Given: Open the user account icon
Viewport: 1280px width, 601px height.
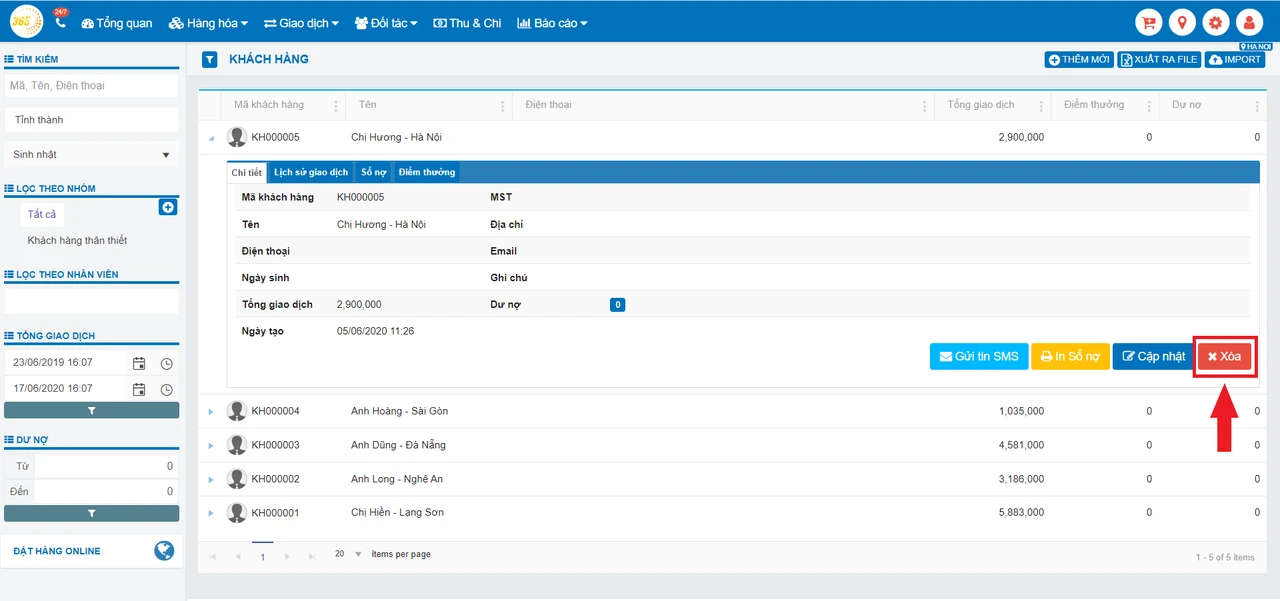Looking at the screenshot, I should click(x=1249, y=22).
